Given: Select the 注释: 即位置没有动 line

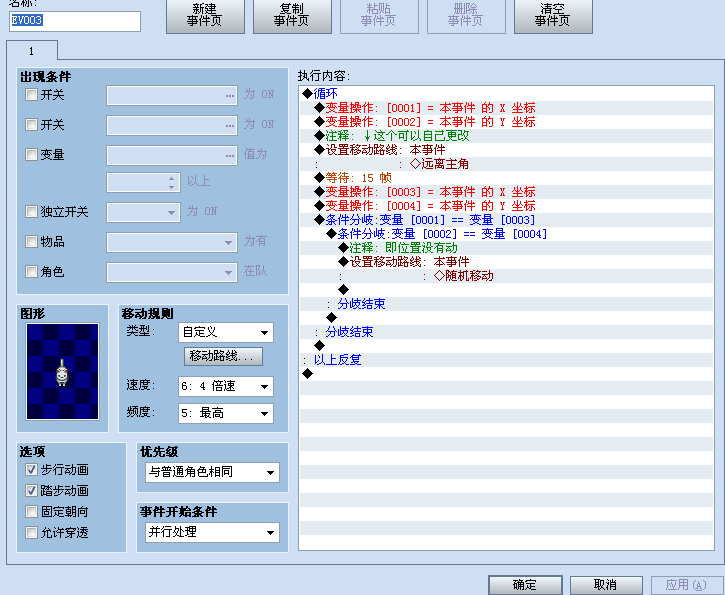Looking at the screenshot, I should (x=506, y=248).
